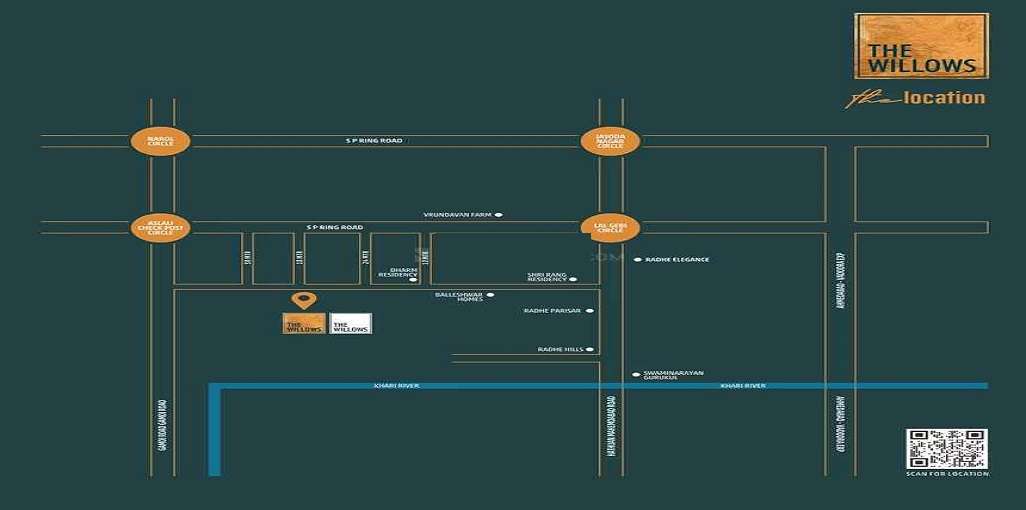
Task: Select the Vrundavan Farm landmark dot
Action: [x=499, y=214]
